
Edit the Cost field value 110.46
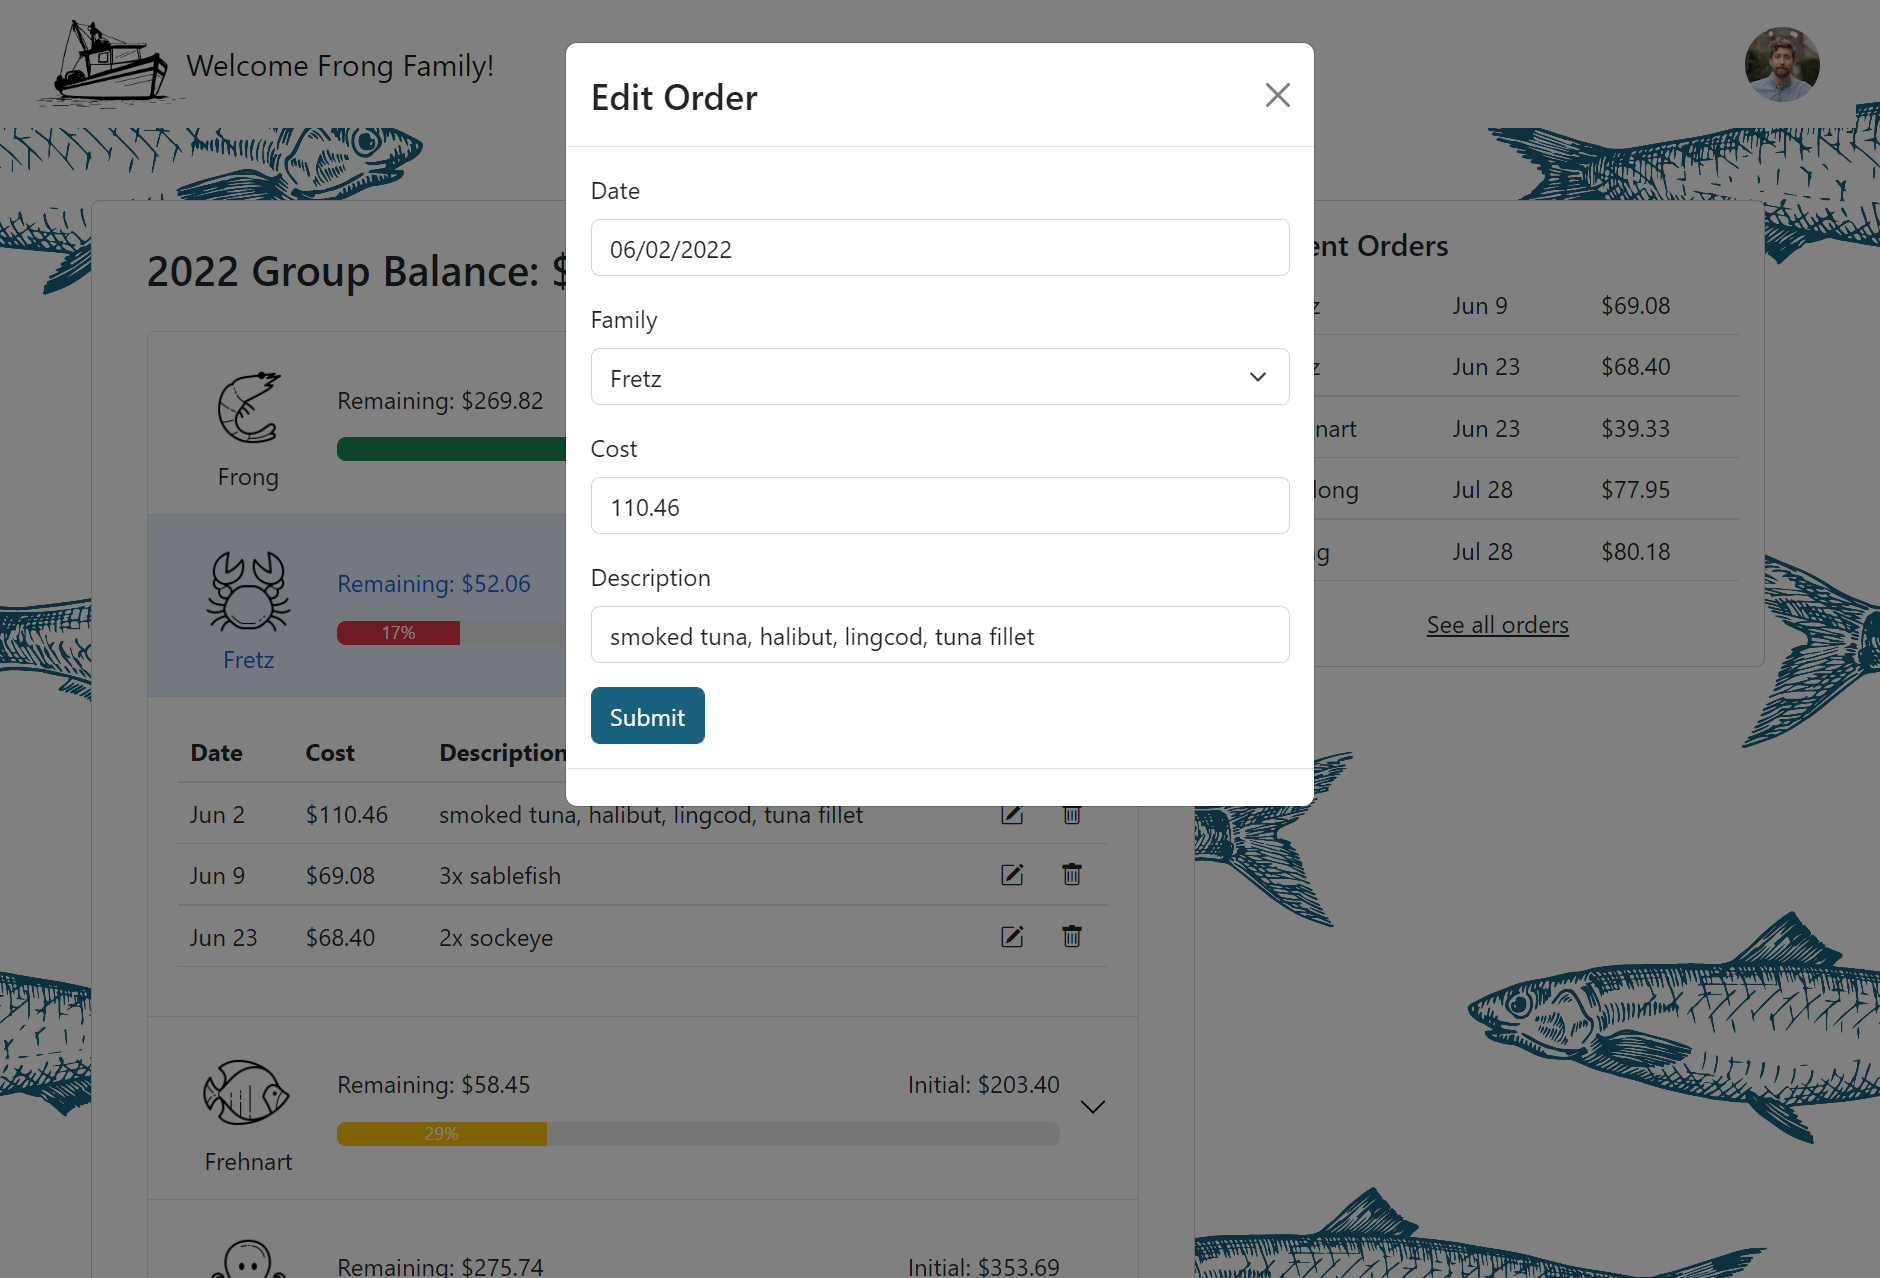(938, 506)
